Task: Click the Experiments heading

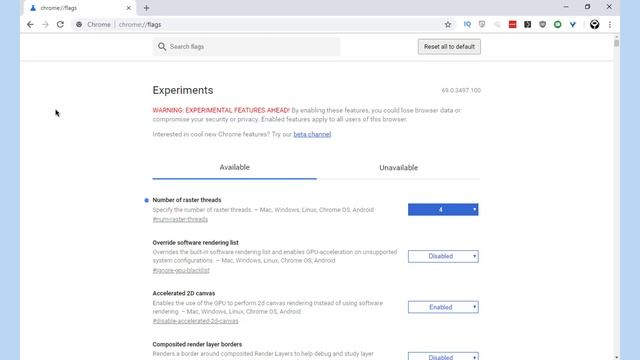Action: (x=183, y=90)
